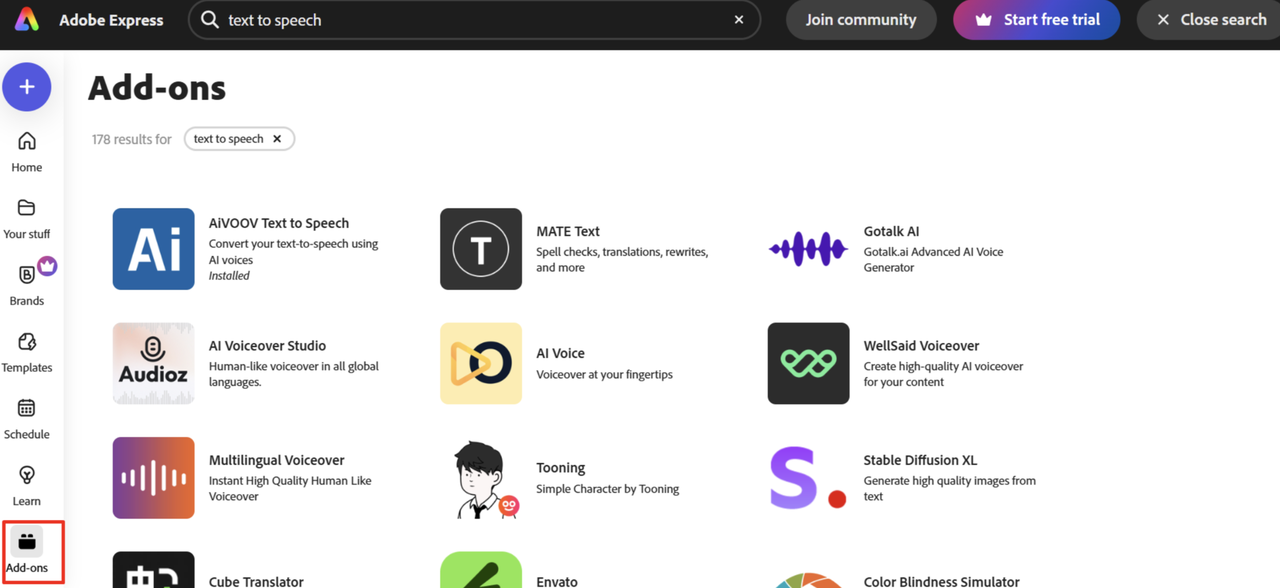Open the AiVOOV Text to Speech title
The height and width of the screenshot is (588, 1280).
pos(279,223)
